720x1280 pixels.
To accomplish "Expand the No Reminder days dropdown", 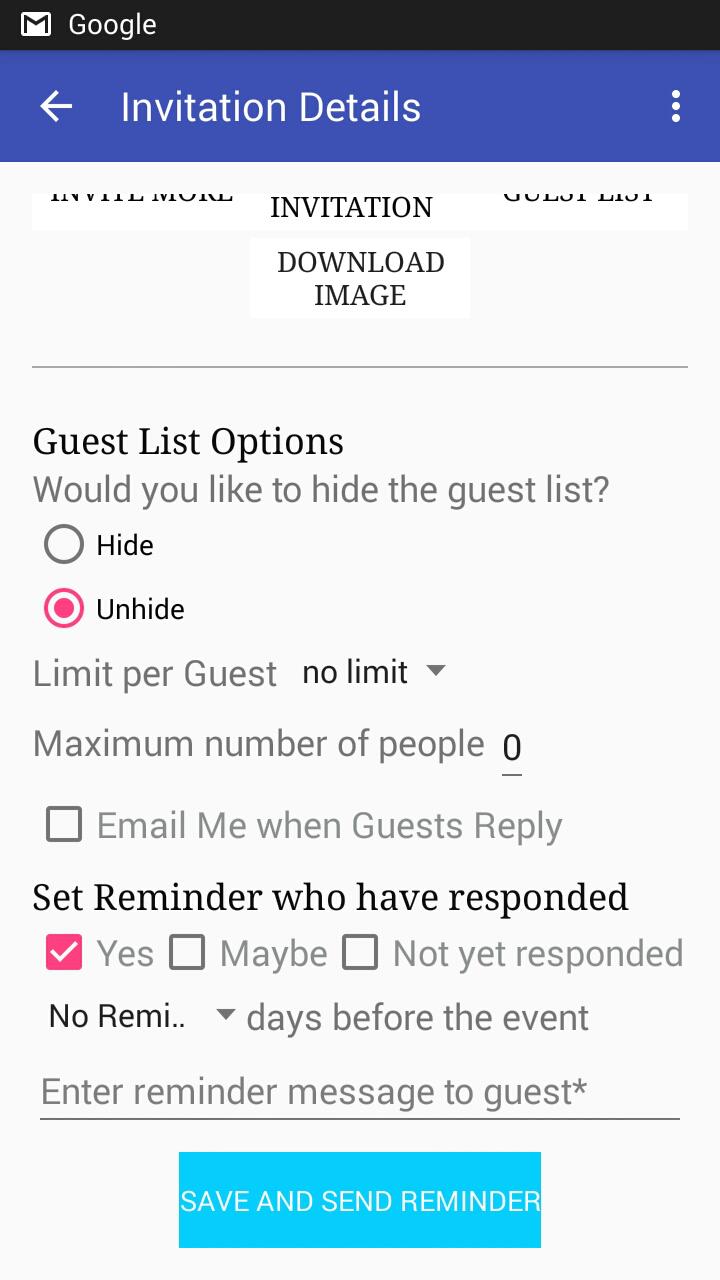I will pyautogui.click(x=141, y=1017).
